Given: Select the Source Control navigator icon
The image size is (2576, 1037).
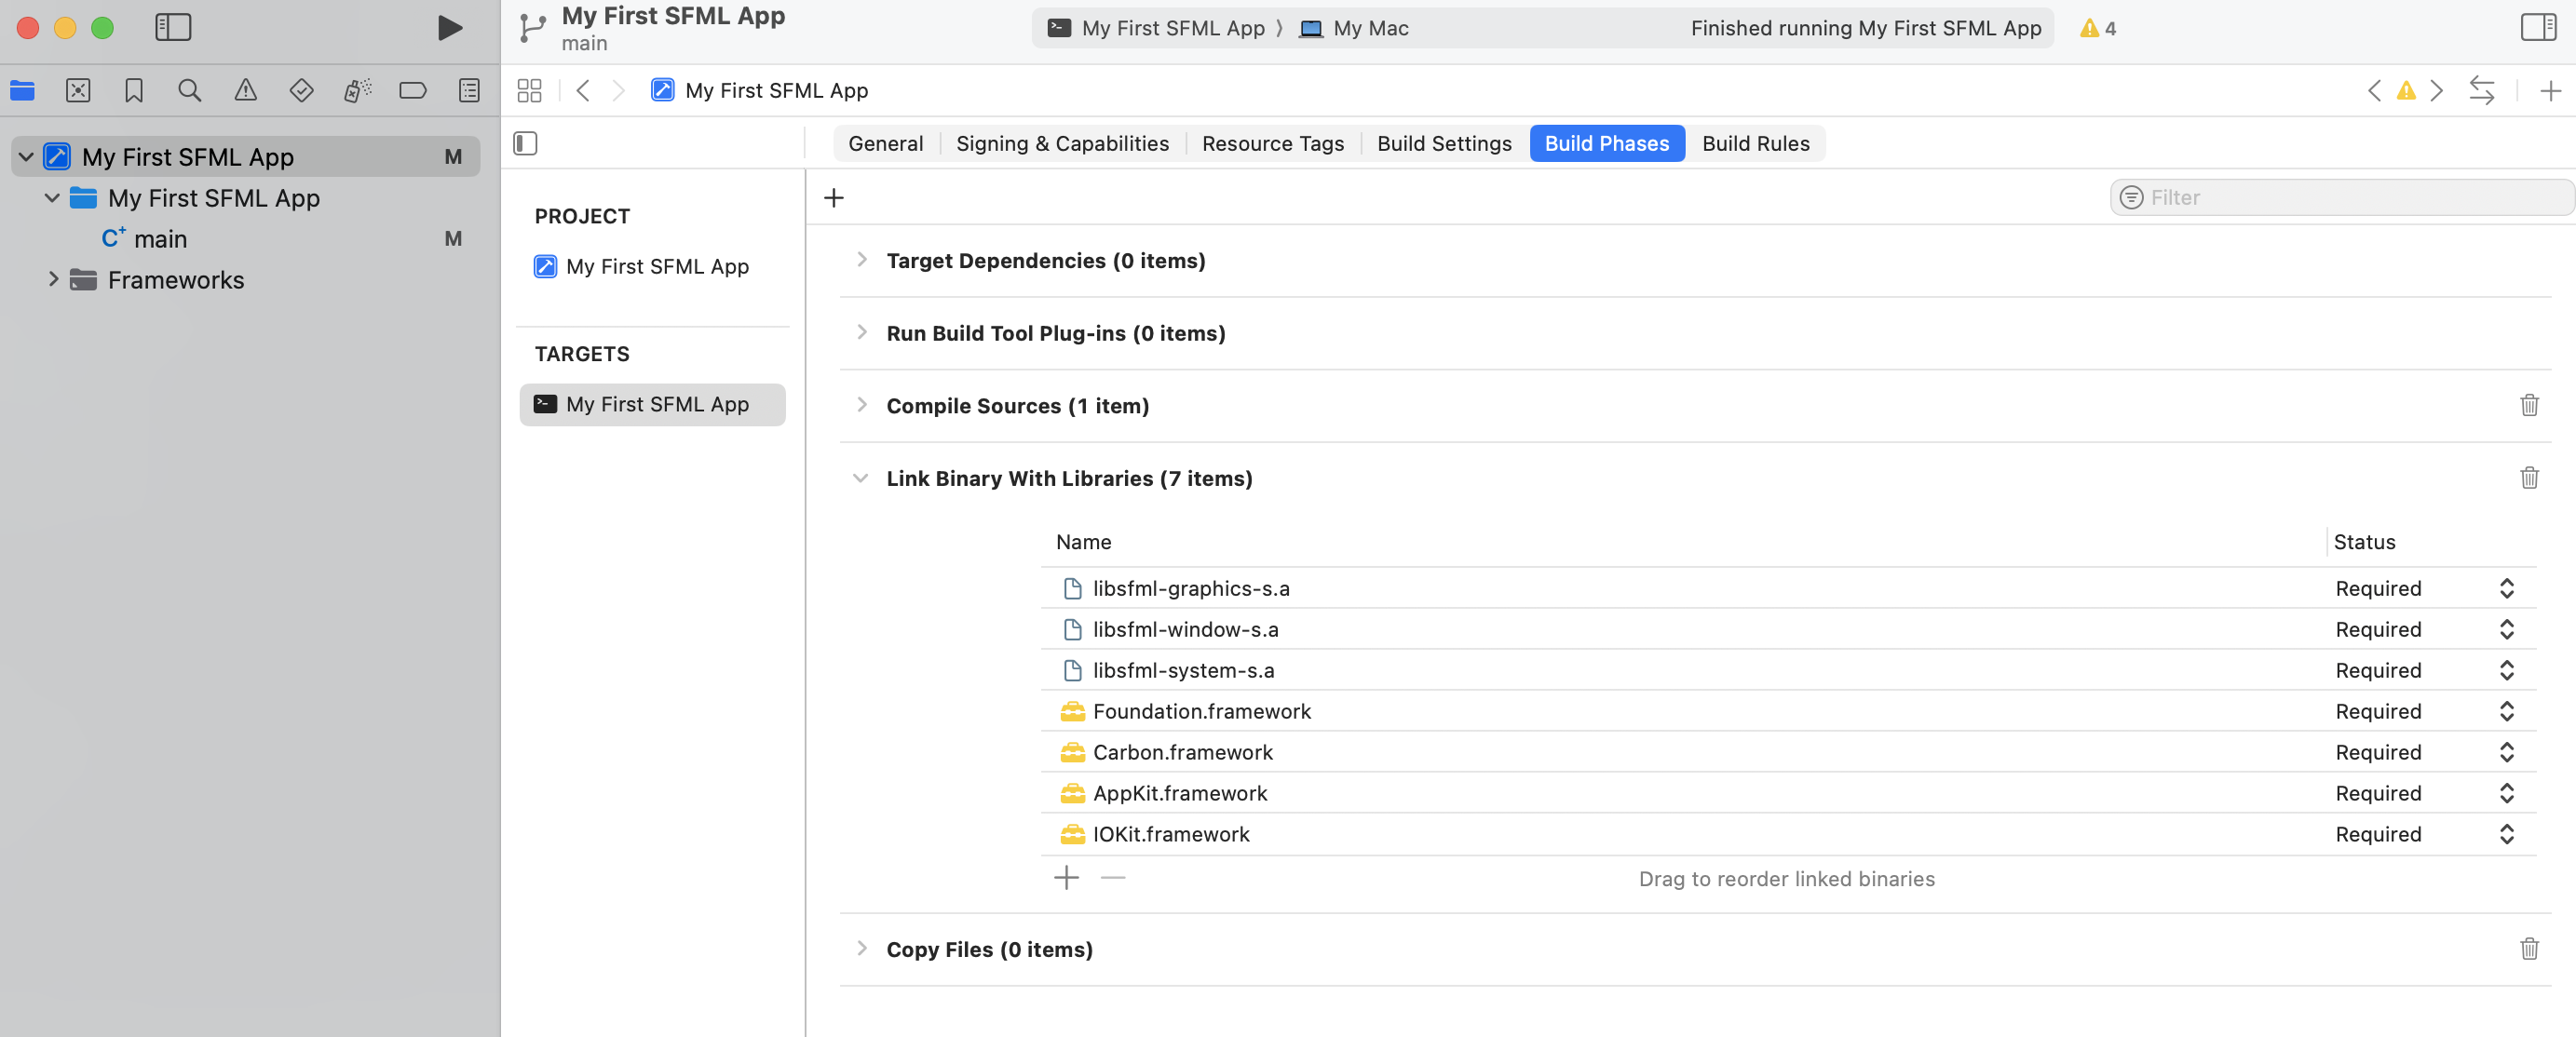Looking at the screenshot, I should pyautogui.click(x=78, y=90).
